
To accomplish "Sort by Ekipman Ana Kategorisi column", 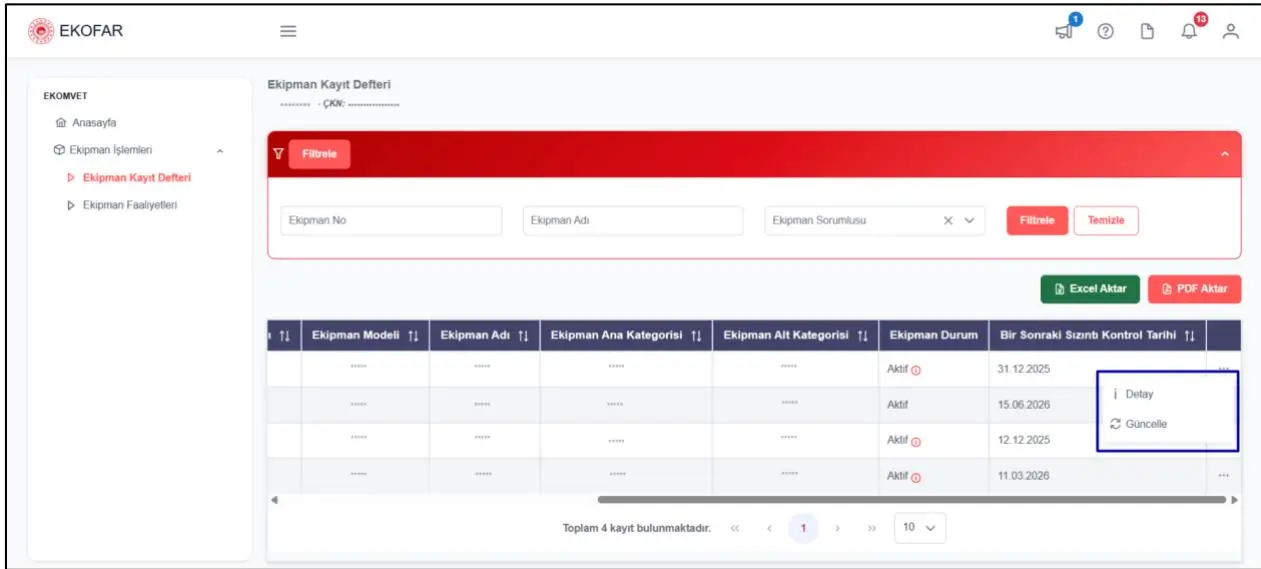I will point(696,335).
